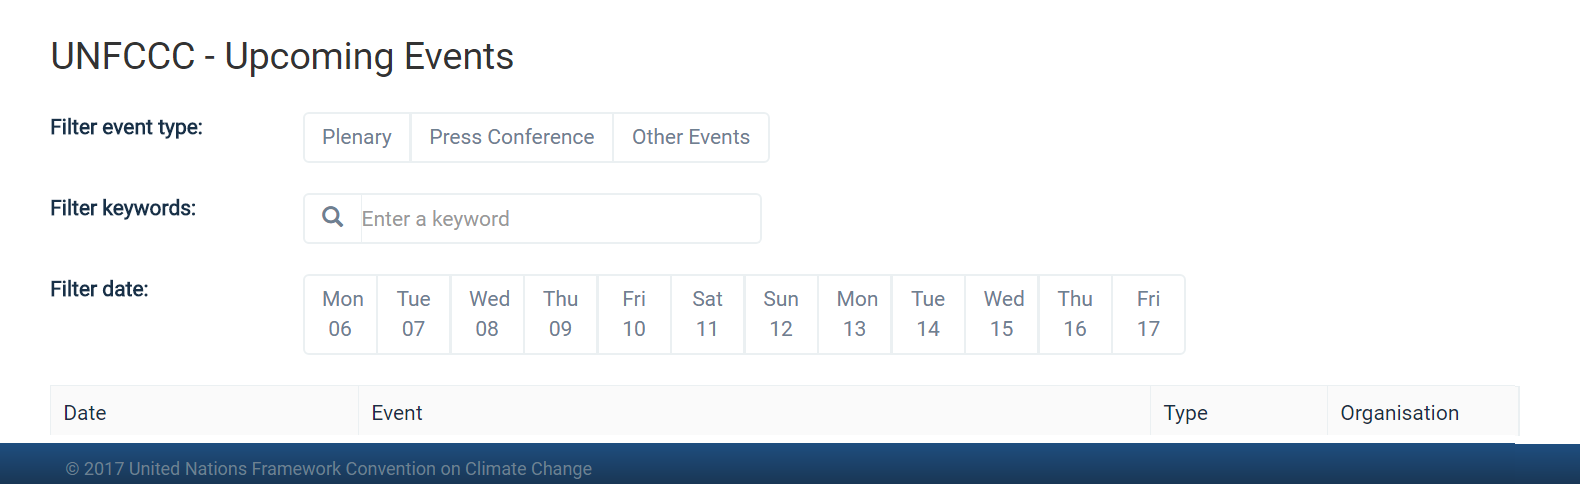The width and height of the screenshot is (1580, 484).
Task: Toggle the Press Conference filter
Action: coord(511,137)
